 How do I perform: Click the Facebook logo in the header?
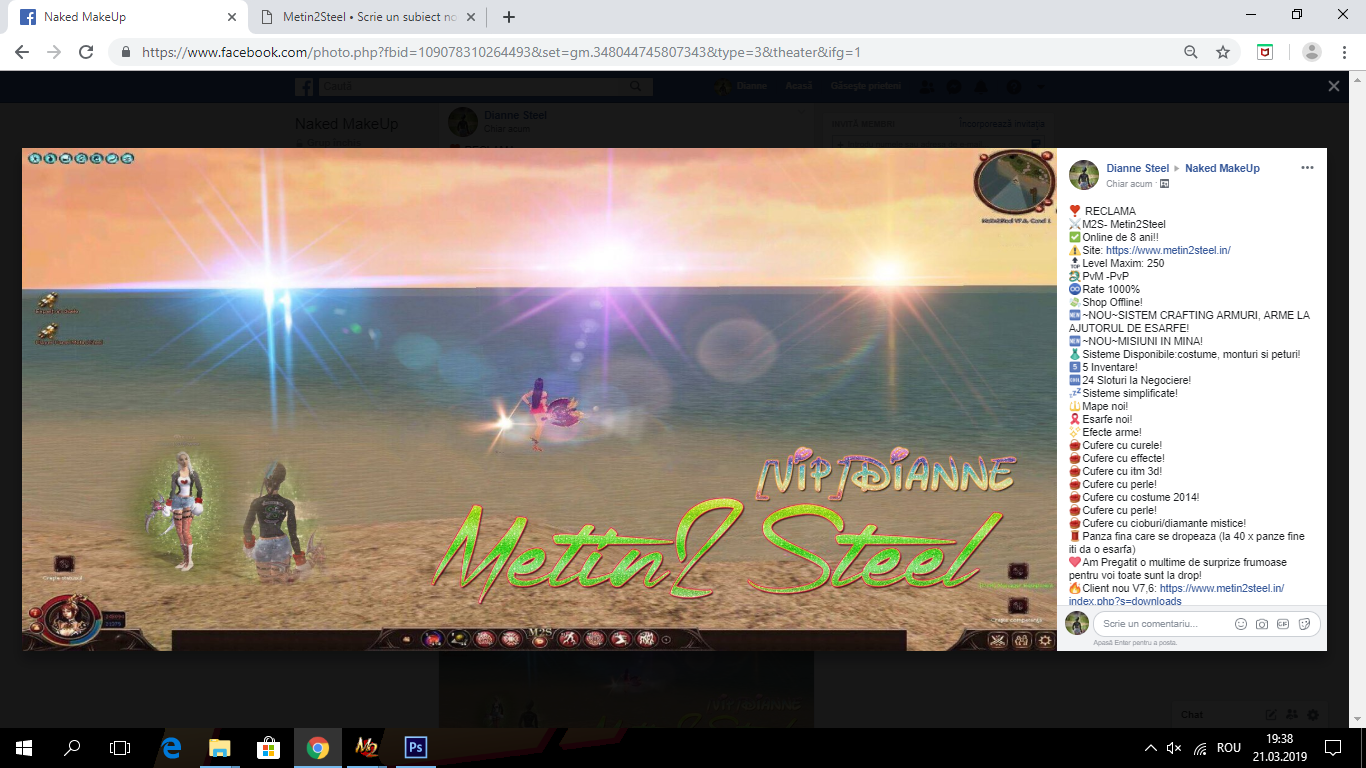tap(304, 87)
